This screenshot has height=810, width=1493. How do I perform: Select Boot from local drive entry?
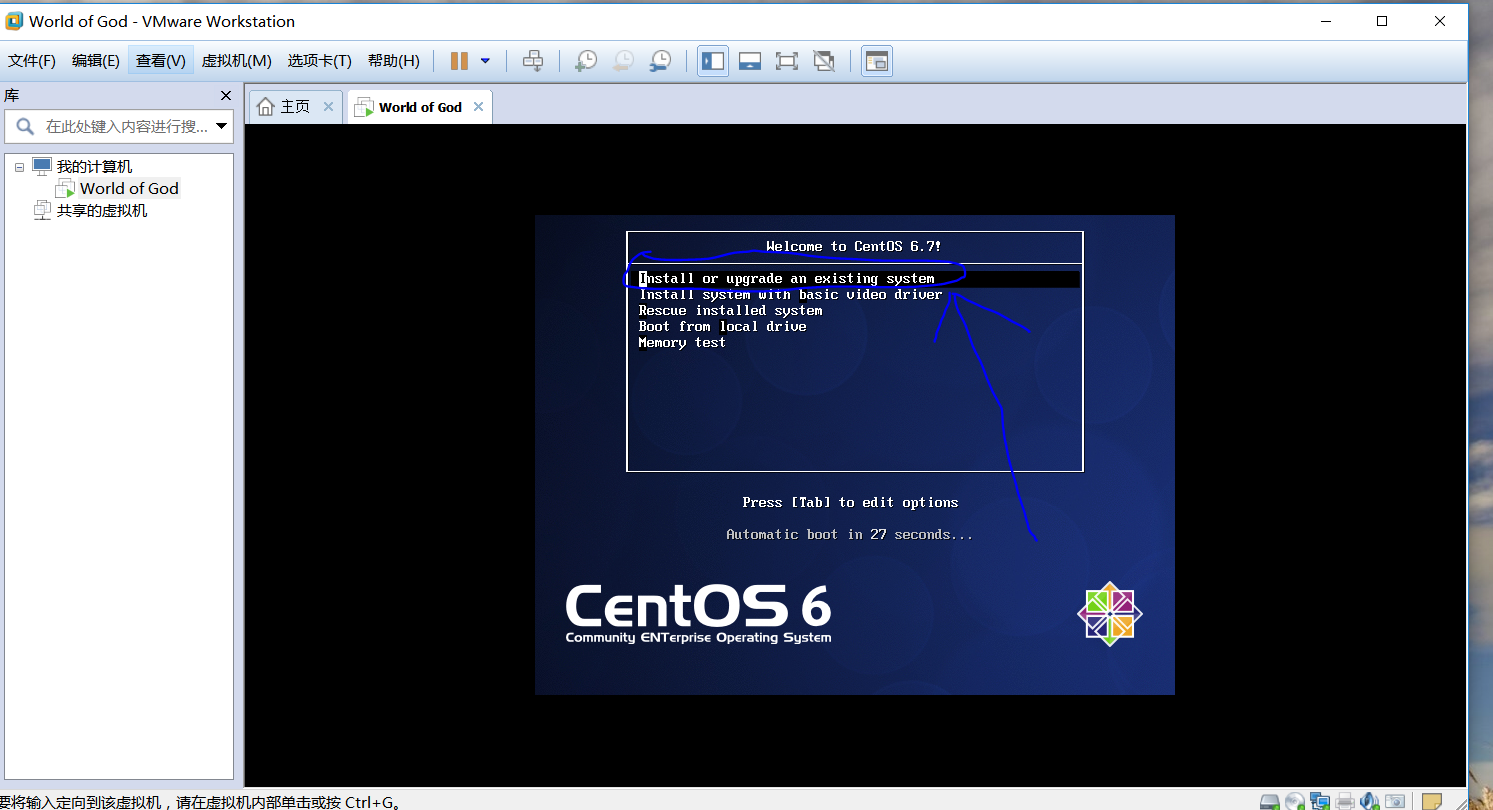click(x=722, y=327)
